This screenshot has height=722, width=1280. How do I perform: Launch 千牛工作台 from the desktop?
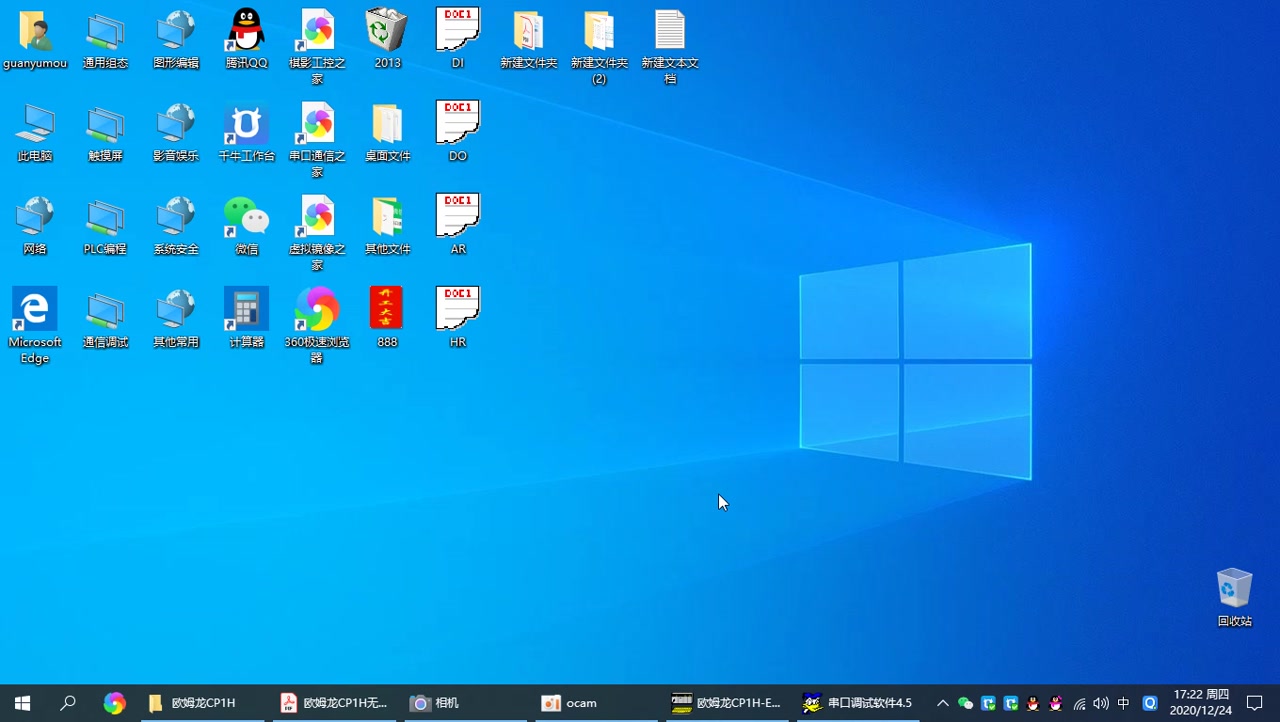(246, 133)
